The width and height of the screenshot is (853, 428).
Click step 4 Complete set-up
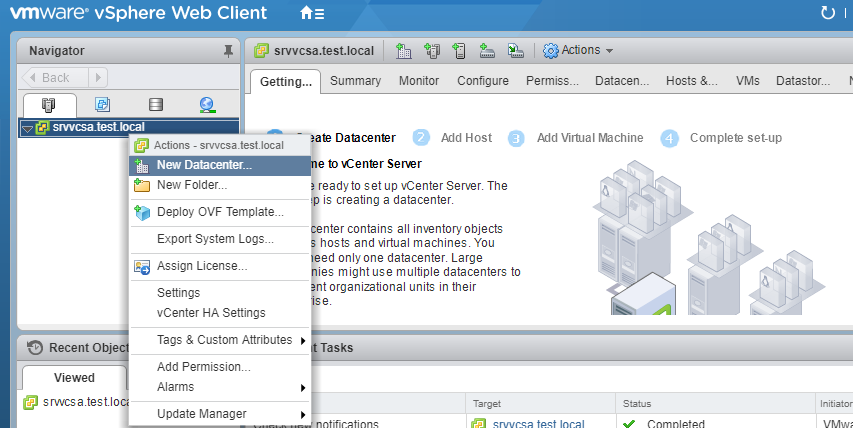tap(721, 138)
